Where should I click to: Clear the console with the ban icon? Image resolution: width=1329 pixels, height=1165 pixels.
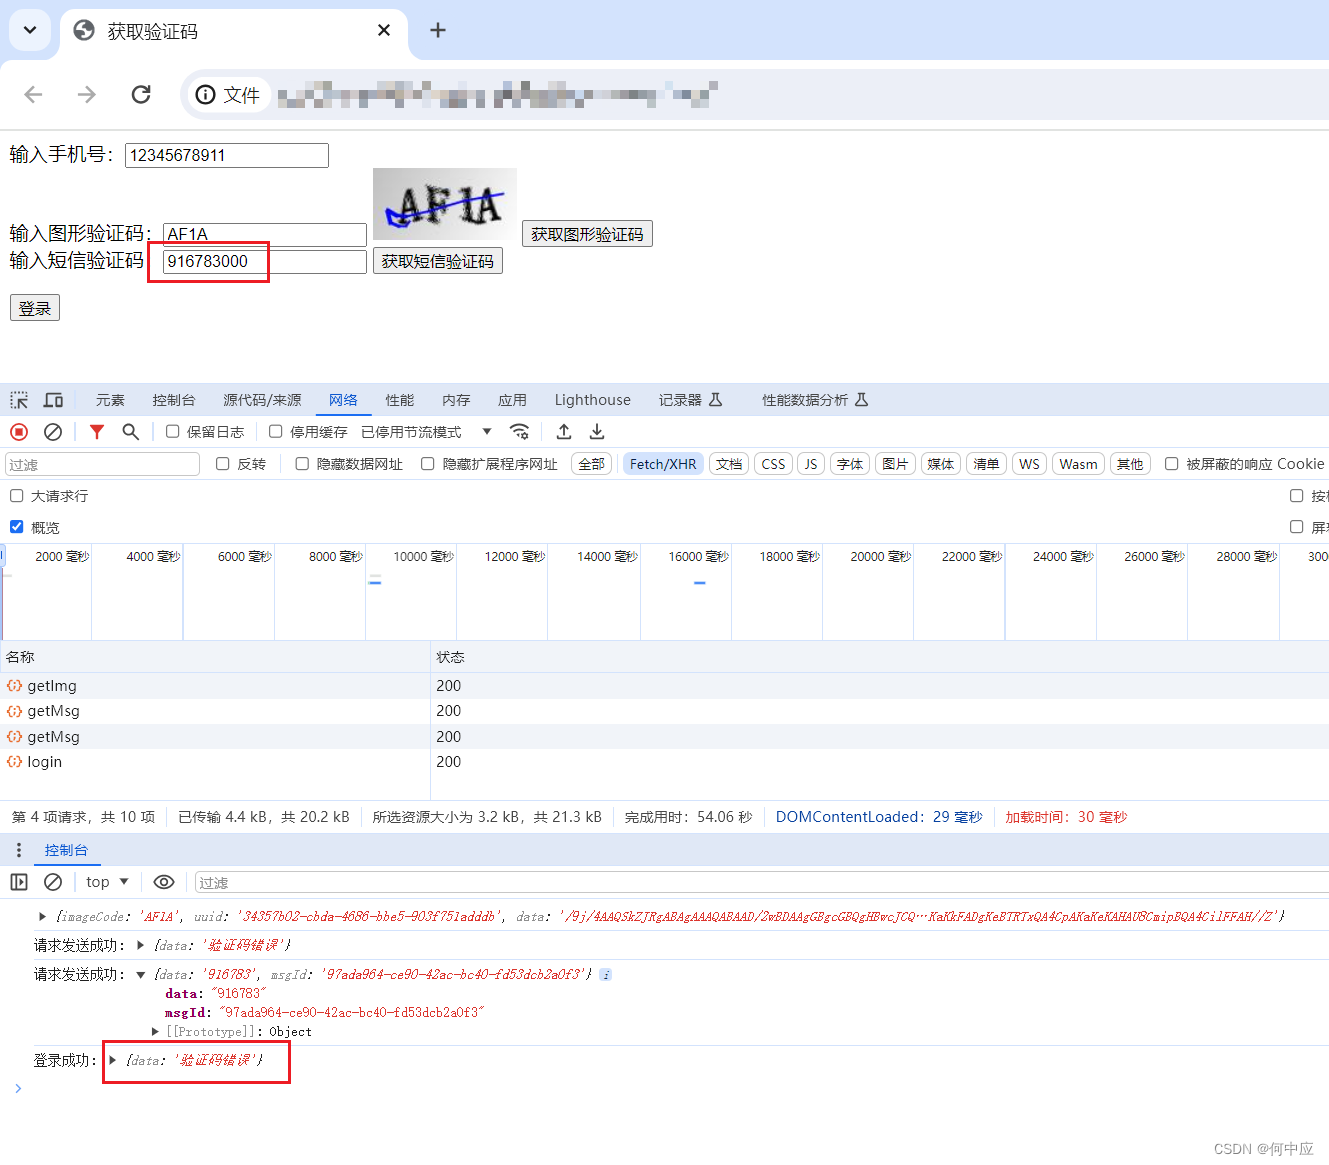[53, 882]
